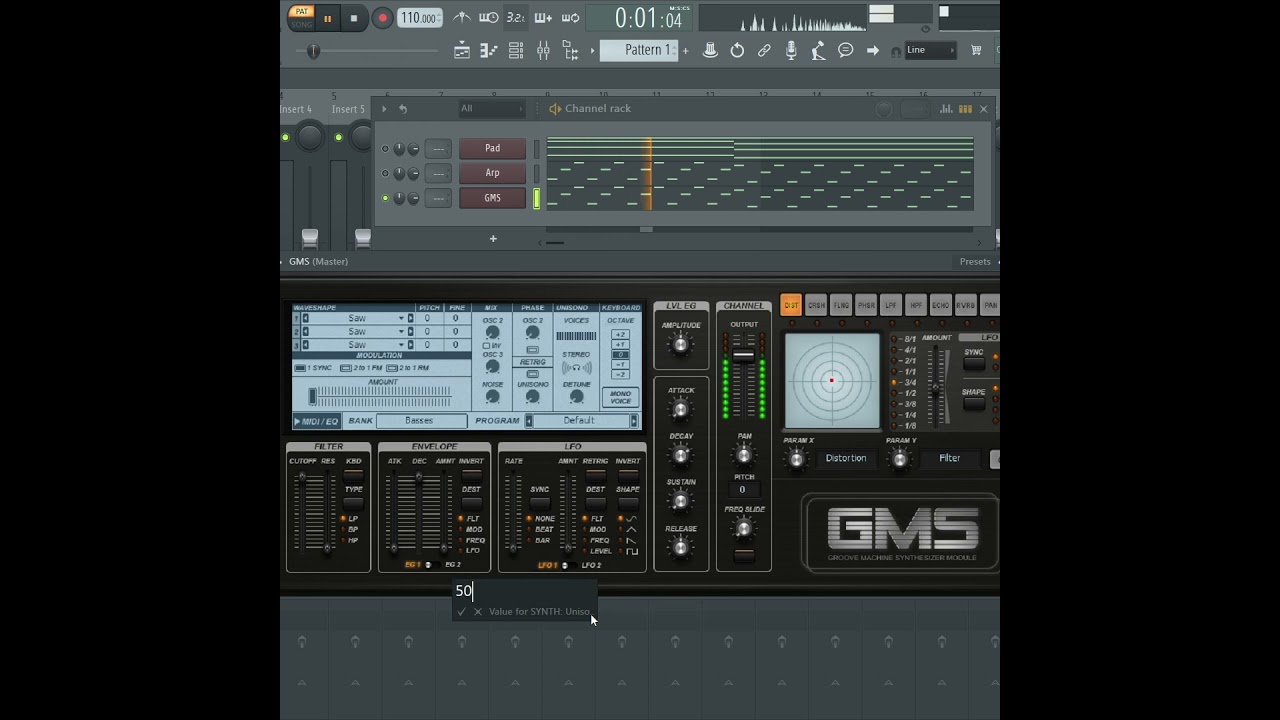Go to previous program arrow
Viewport: 1280px width, 720px height.
coord(530,421)
